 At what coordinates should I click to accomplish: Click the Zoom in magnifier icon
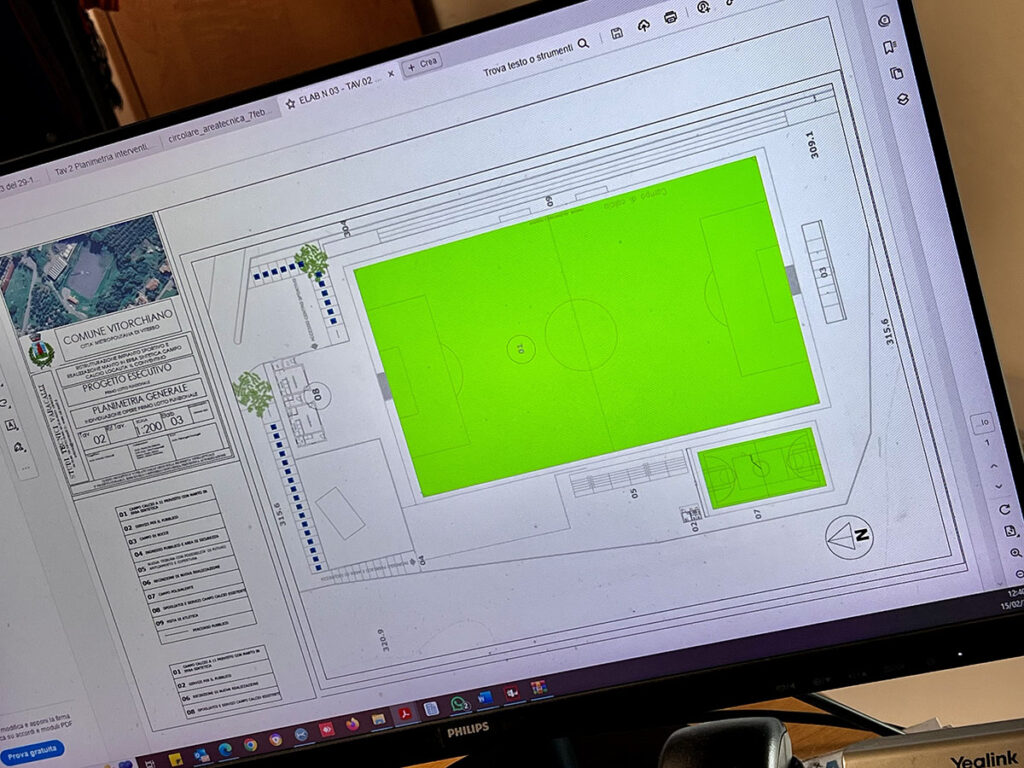(1016, 553)
